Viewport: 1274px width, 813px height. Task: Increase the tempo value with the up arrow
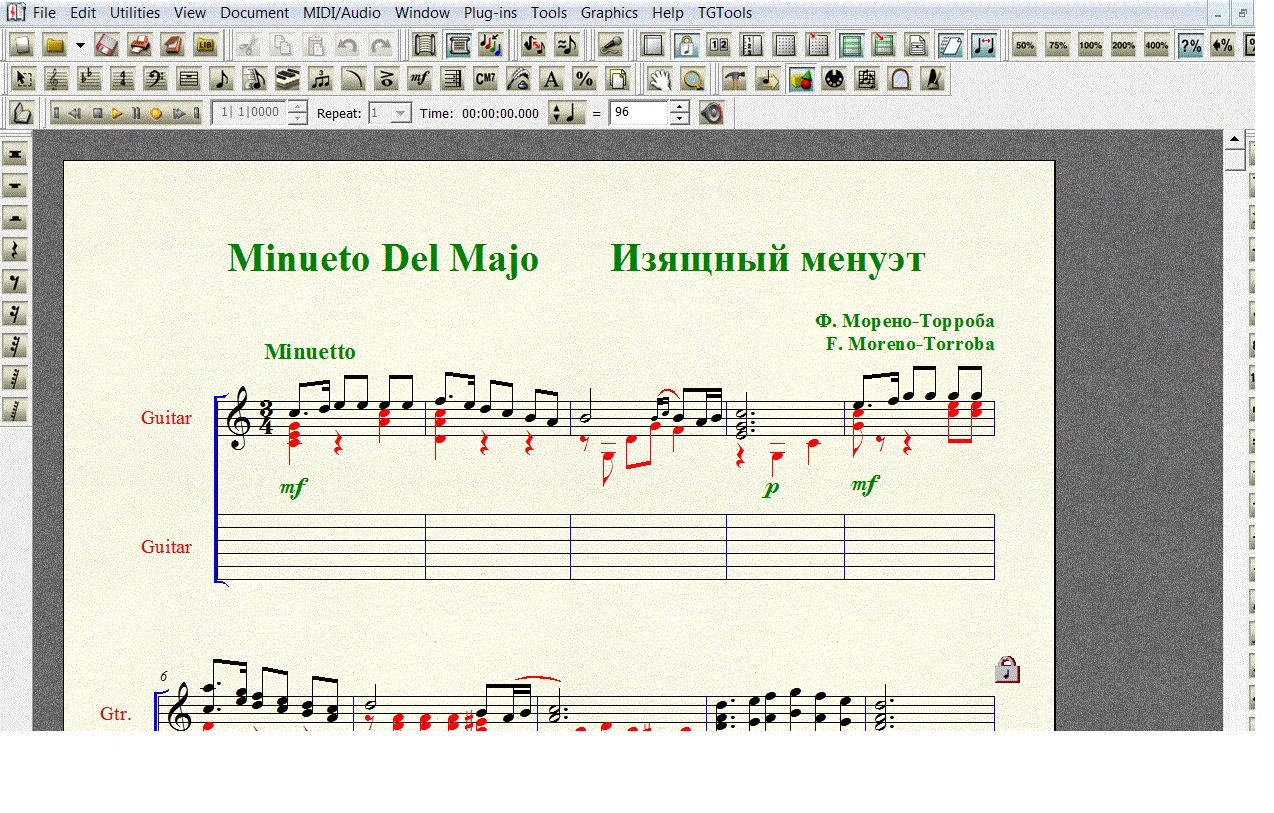pos(680,107)
